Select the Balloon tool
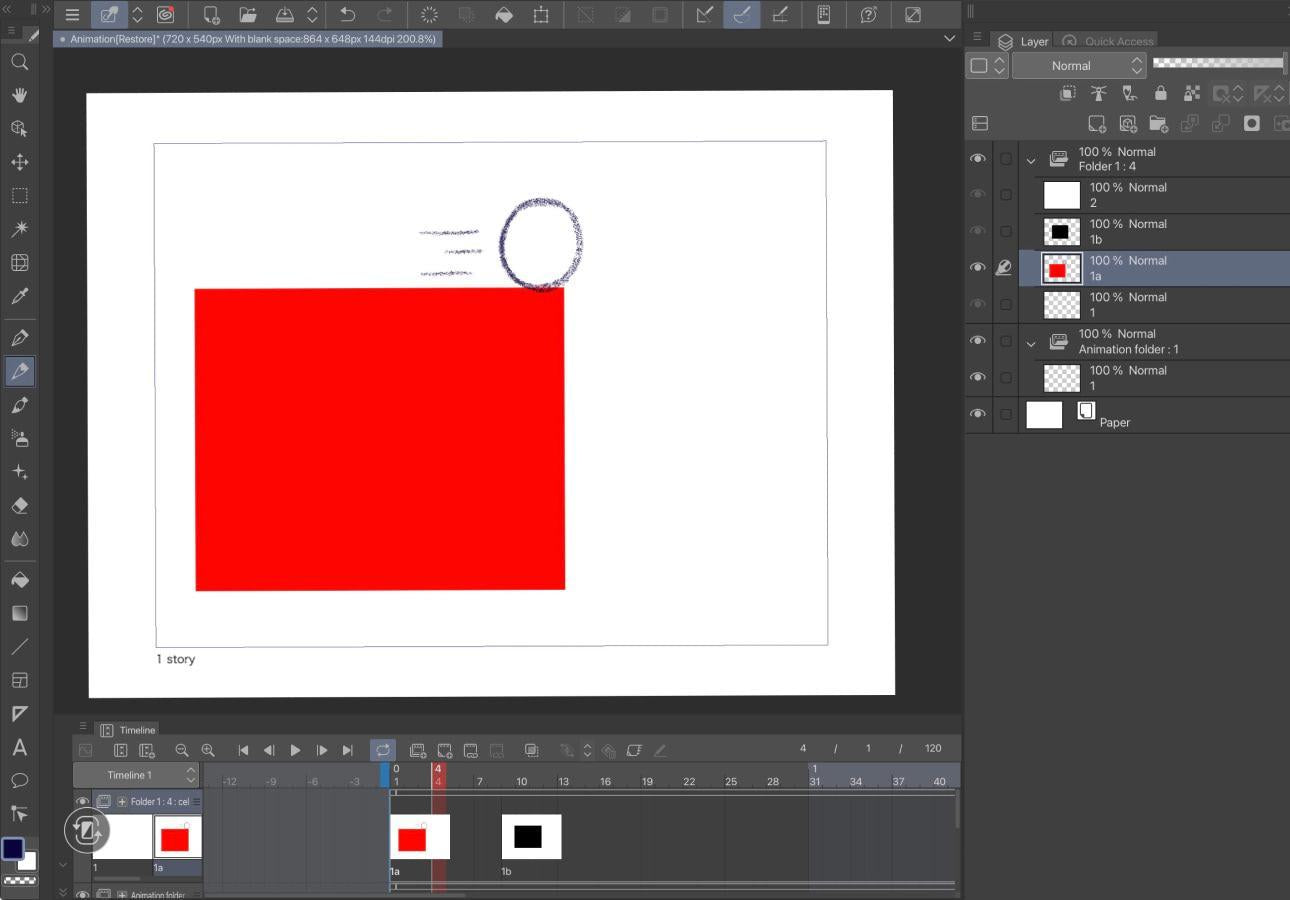This screenshot has height=900, width=1290. tap(19, 781)
